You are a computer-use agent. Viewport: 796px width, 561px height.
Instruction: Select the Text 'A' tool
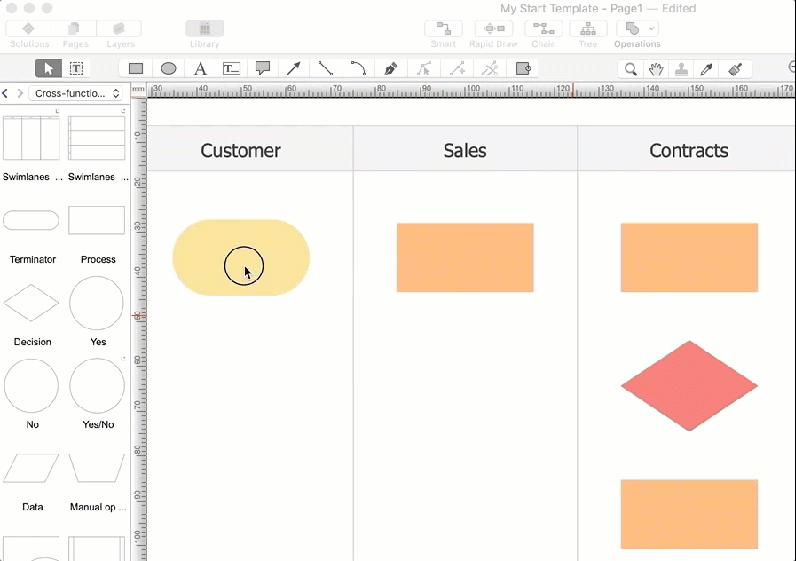201,69
